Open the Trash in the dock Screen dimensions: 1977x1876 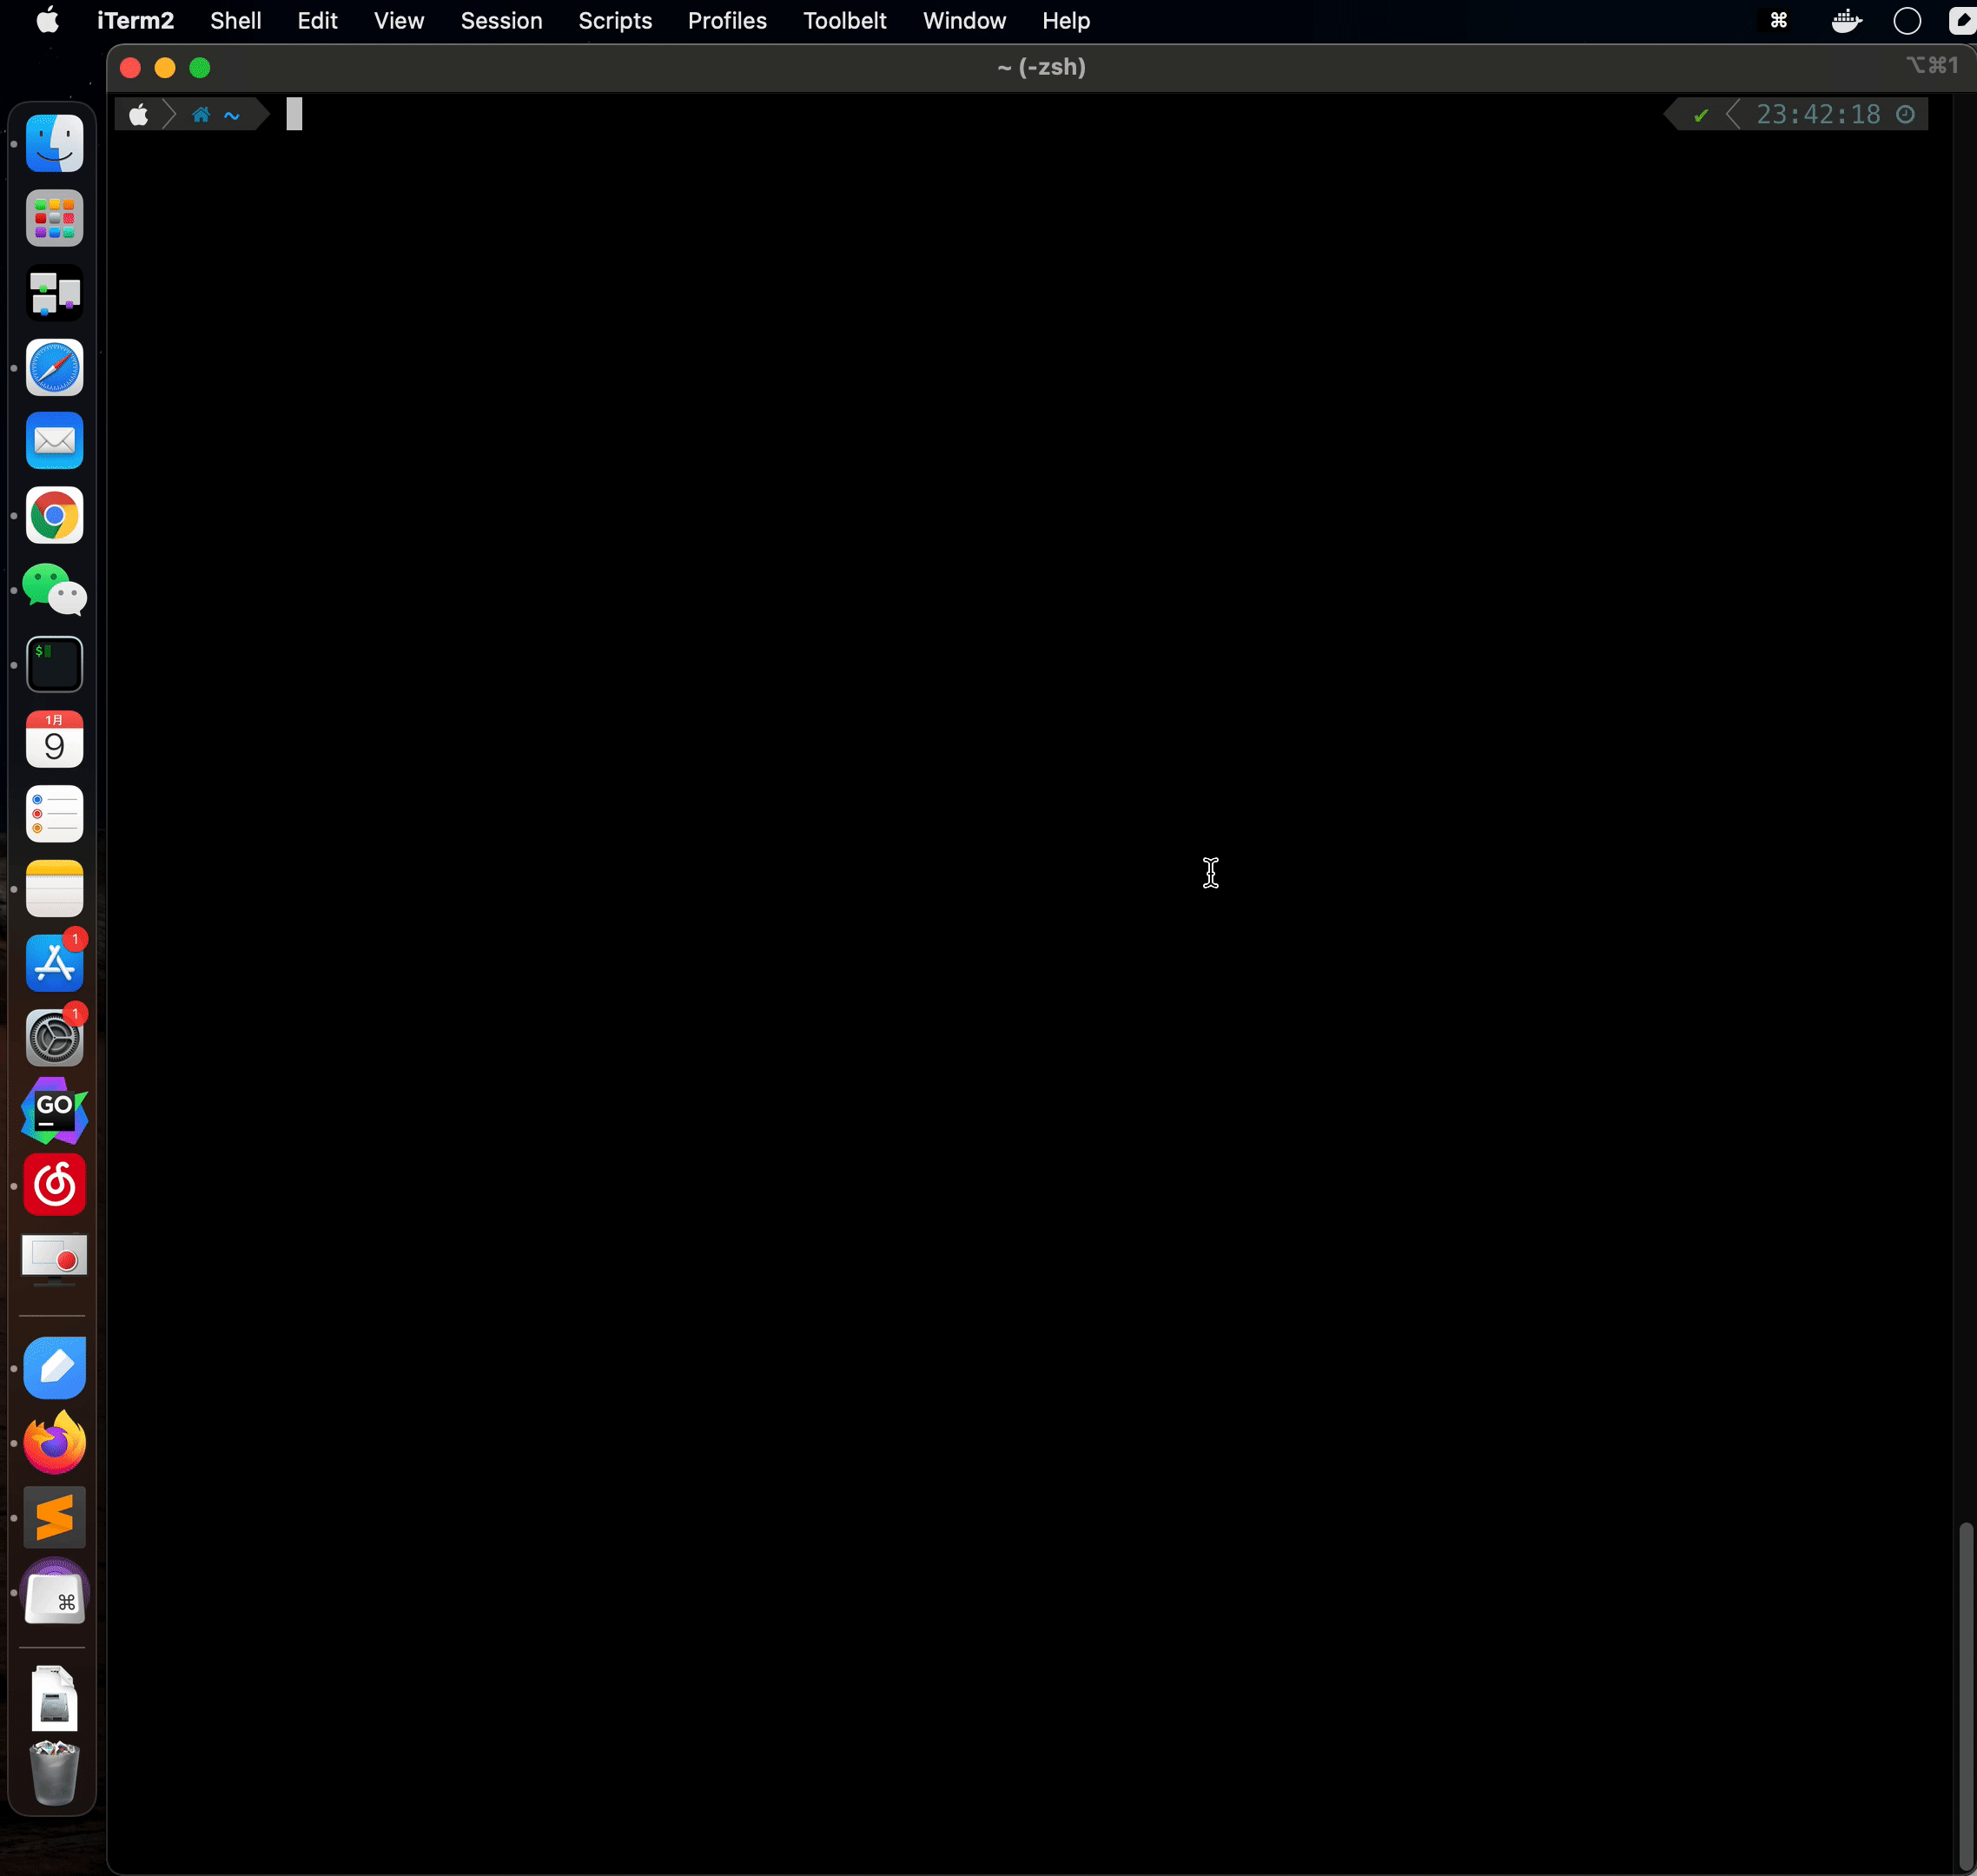point(54,1773)
